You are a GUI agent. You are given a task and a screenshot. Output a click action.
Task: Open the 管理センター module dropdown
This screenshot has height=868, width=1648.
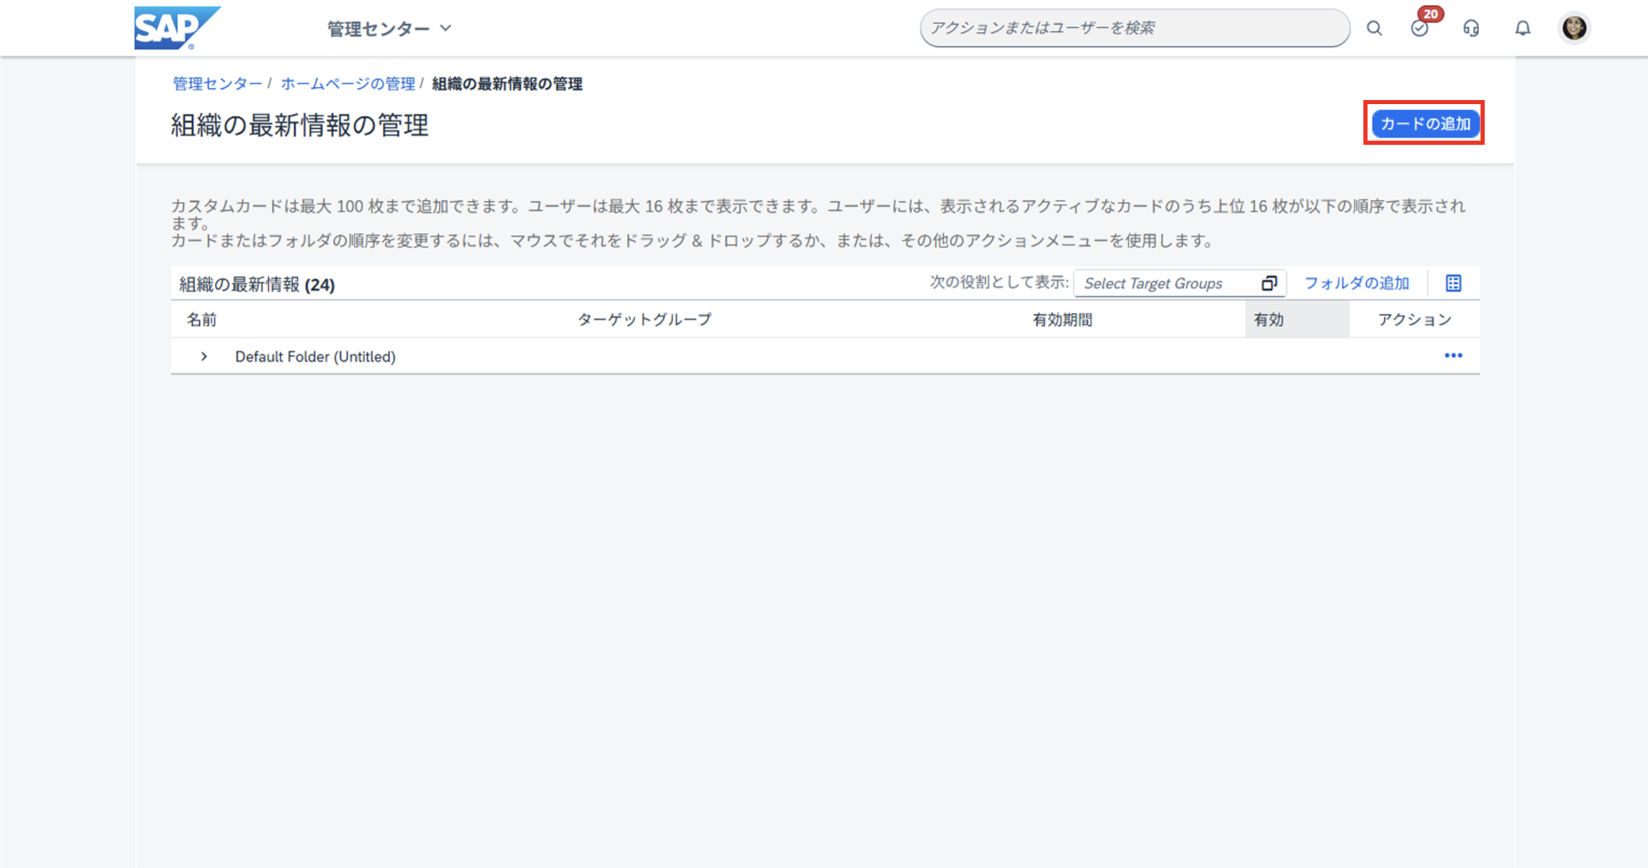(x=389, y=29)
